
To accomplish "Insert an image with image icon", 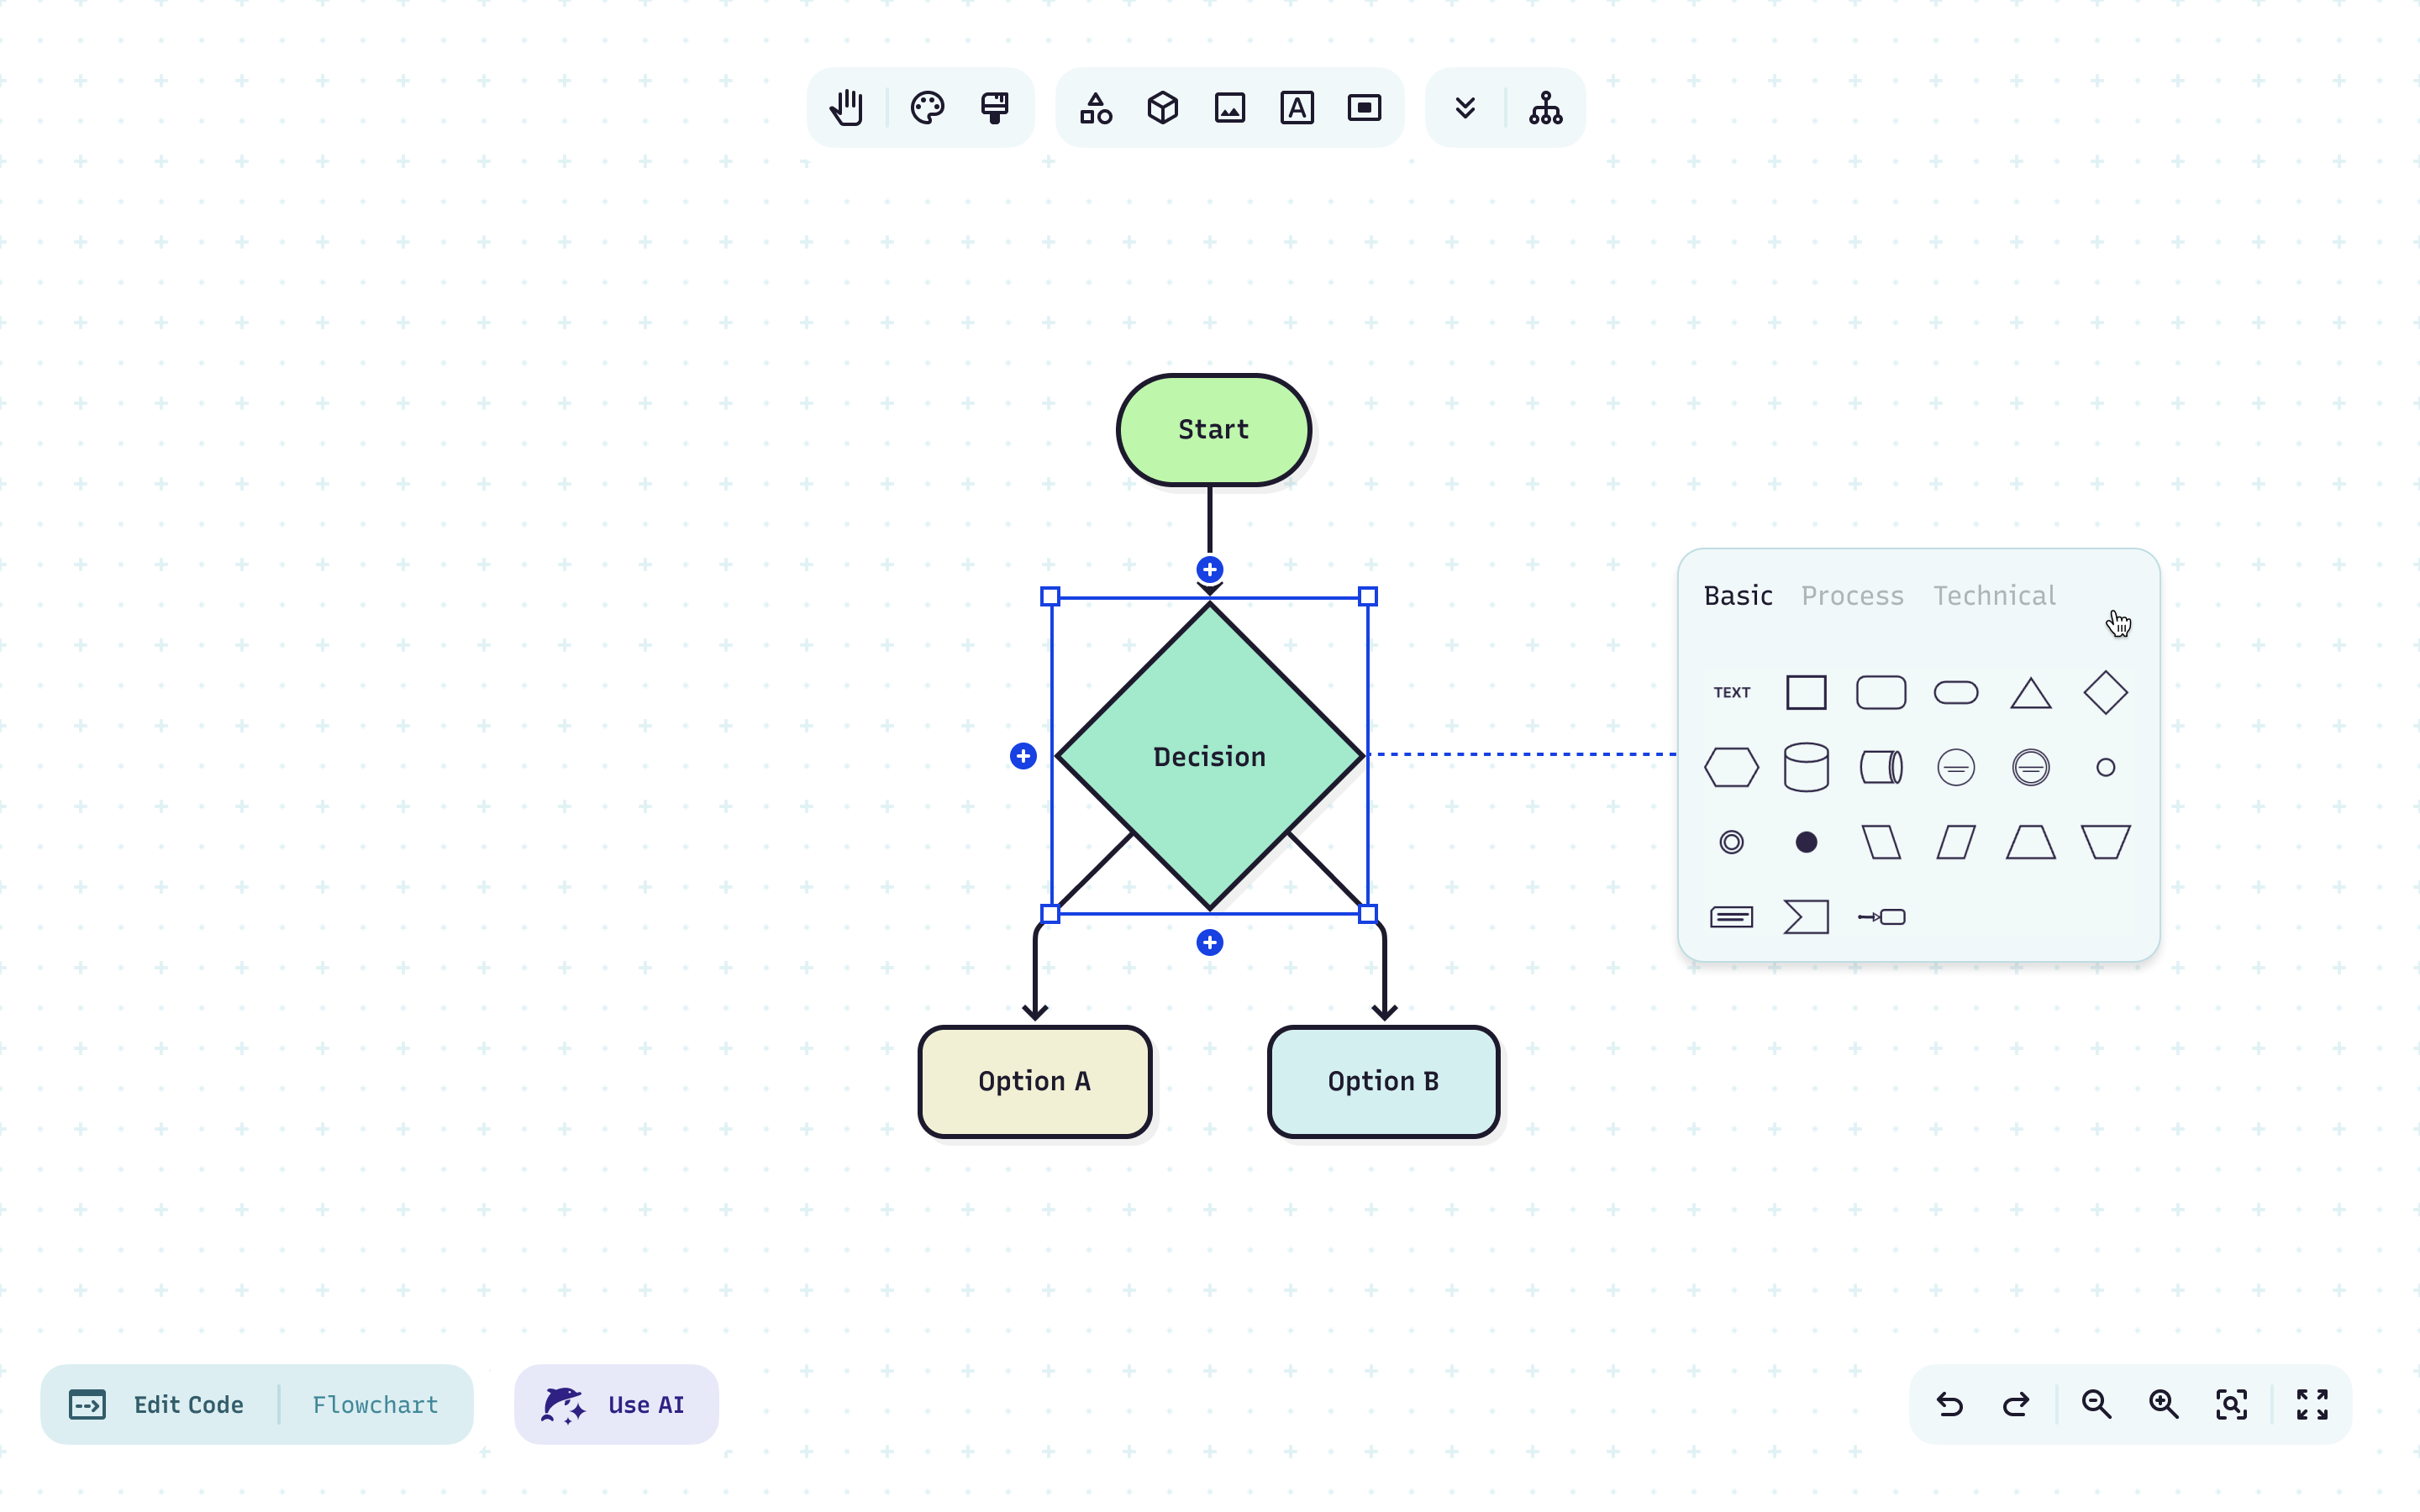I will click(x=1230, y=108).
